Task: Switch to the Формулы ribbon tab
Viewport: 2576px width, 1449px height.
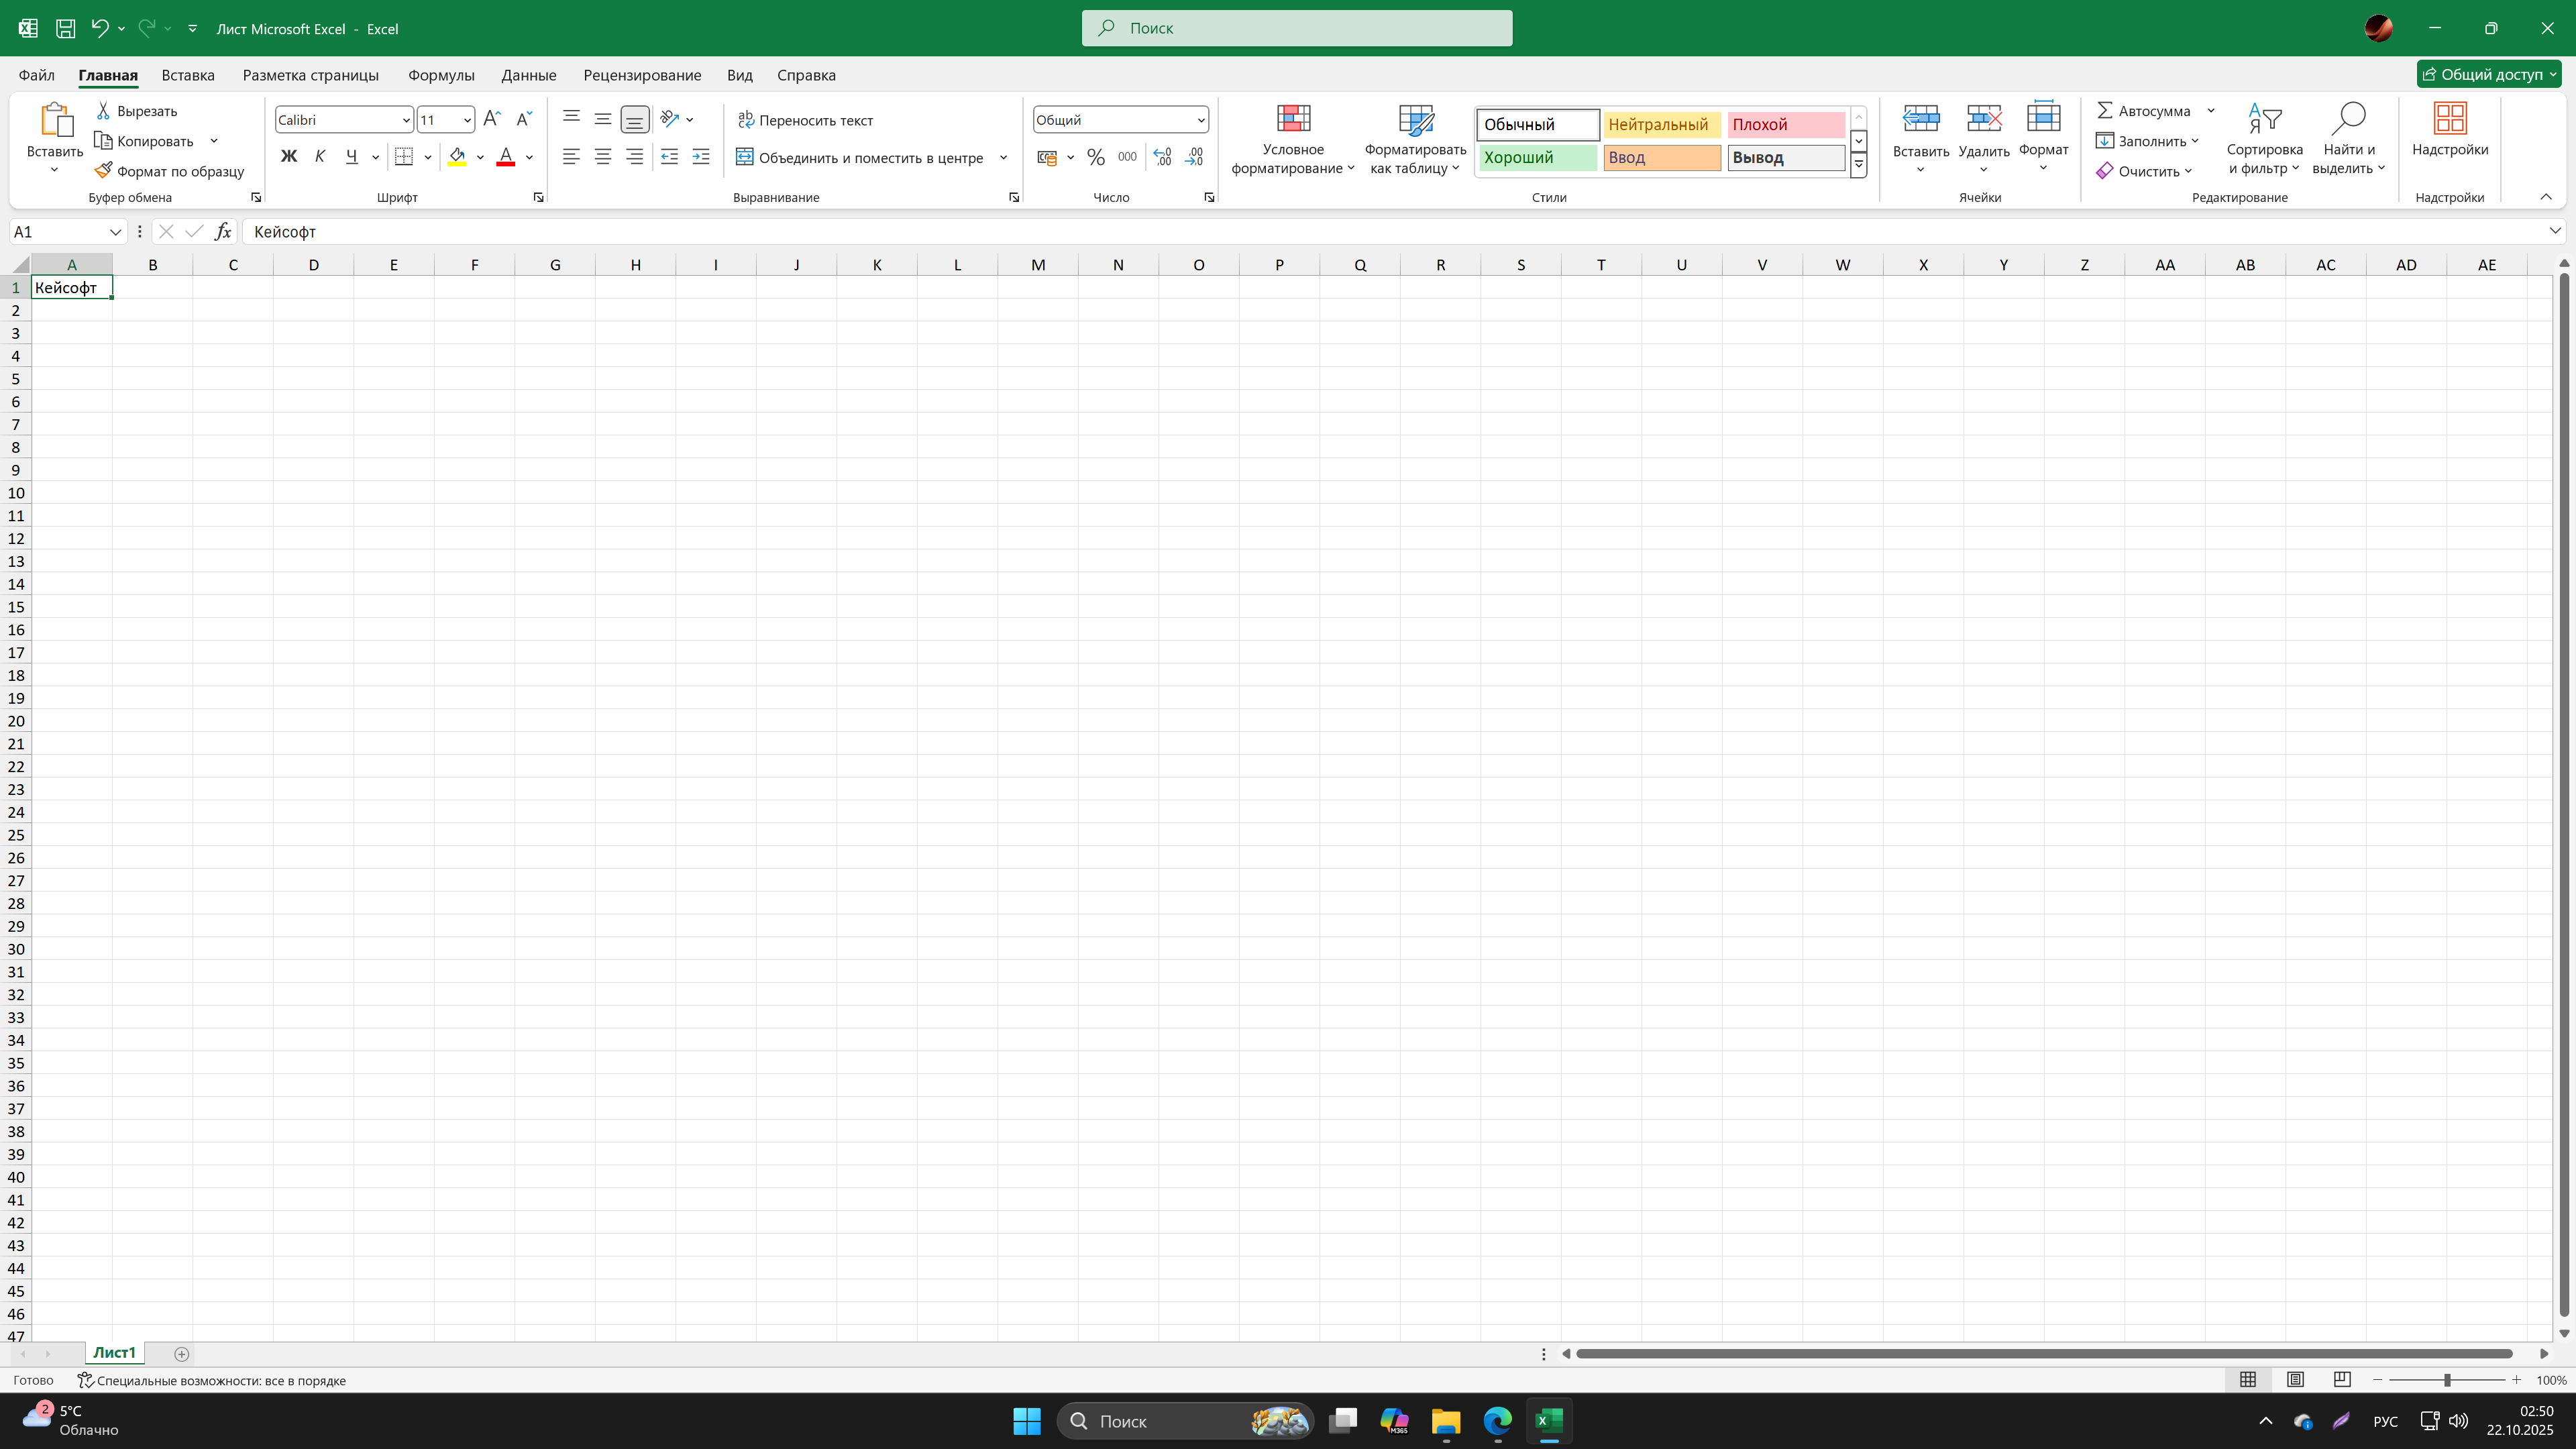Action: 441,75
